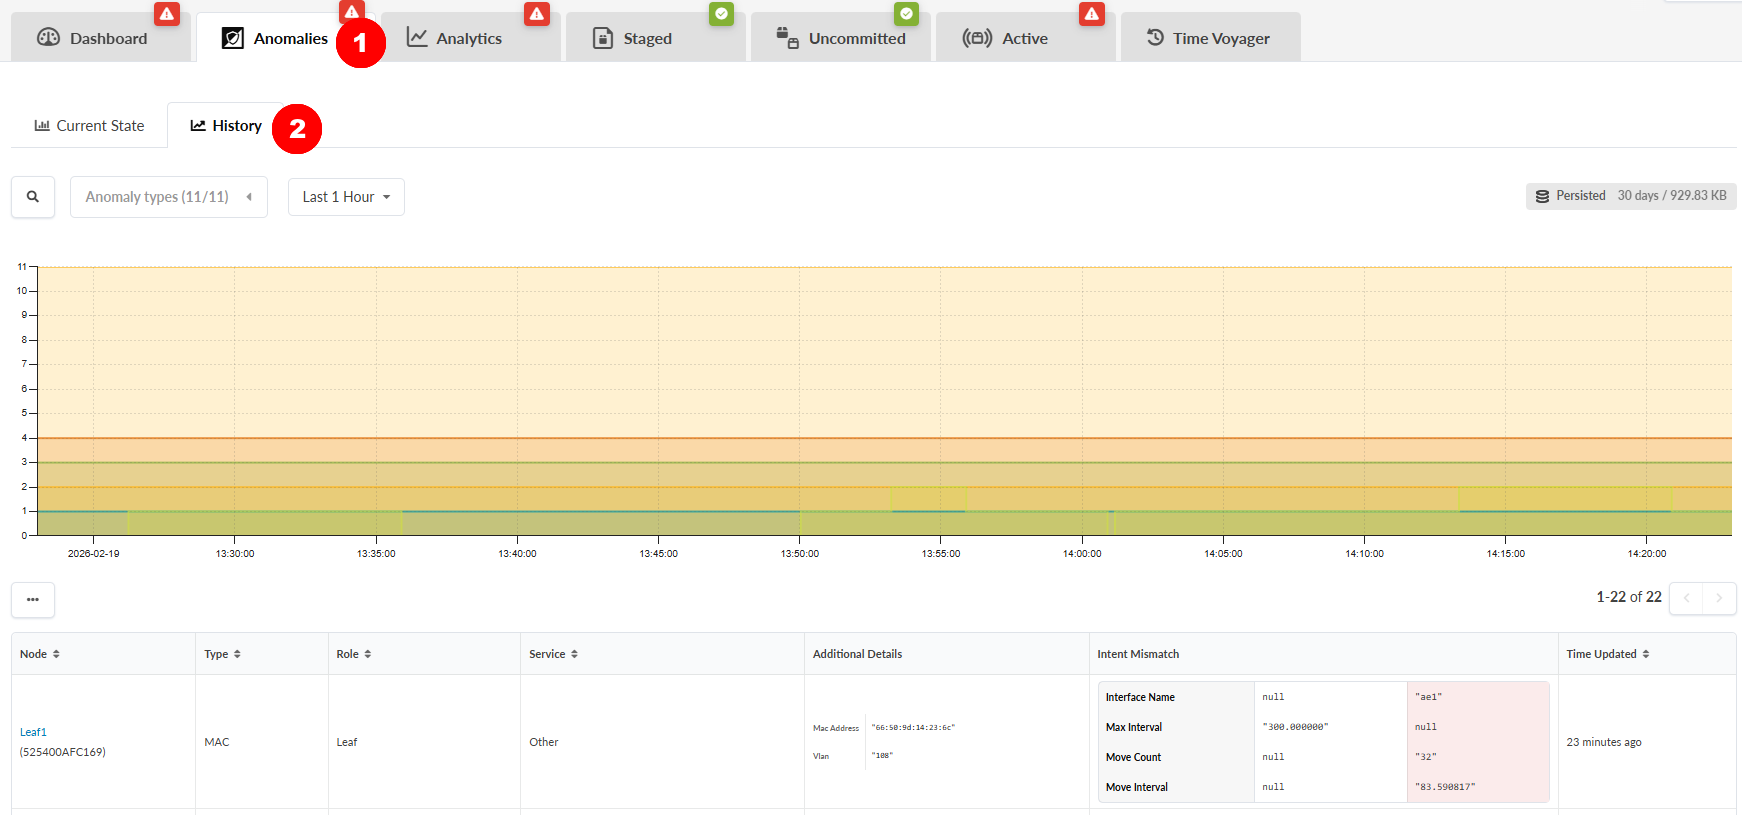This screenshot has width=1742, height=815.
Task: Click the Mac Address value 66:50:9d:14:23:6c
Action: [x=913, y=728]
